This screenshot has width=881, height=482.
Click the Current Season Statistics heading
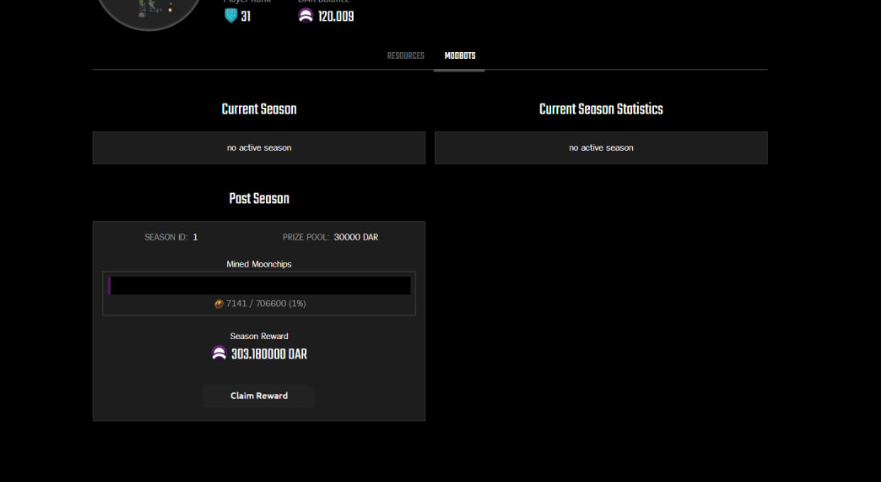coord(601,109)
